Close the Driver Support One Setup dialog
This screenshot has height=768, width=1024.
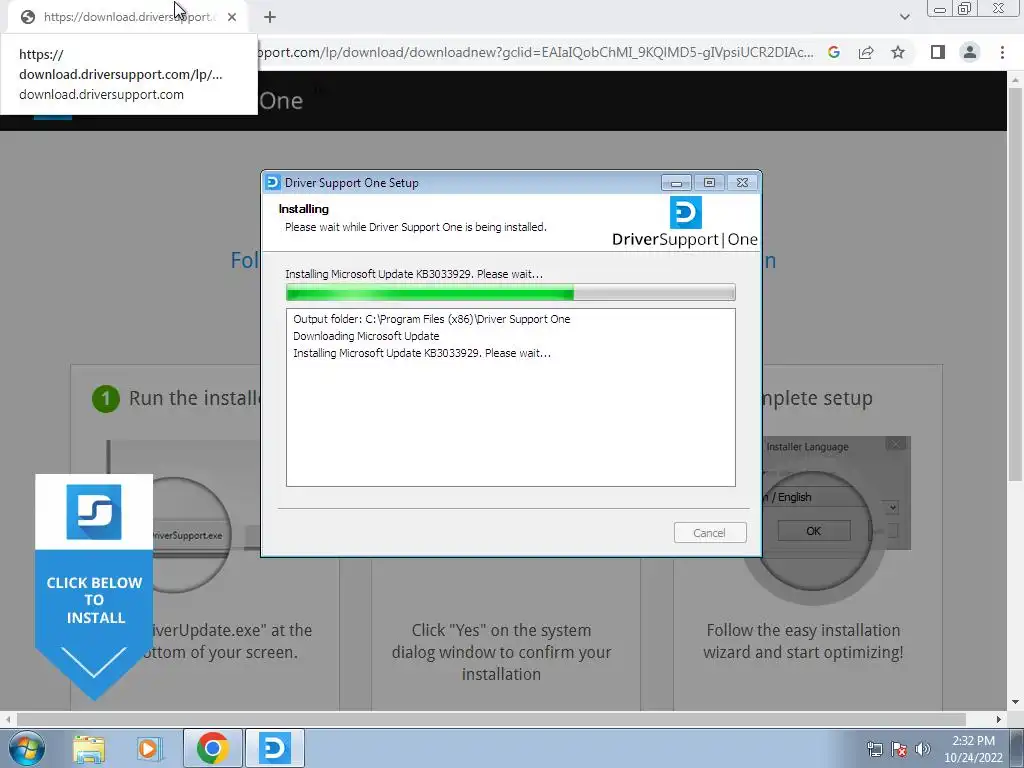(742, 183)
